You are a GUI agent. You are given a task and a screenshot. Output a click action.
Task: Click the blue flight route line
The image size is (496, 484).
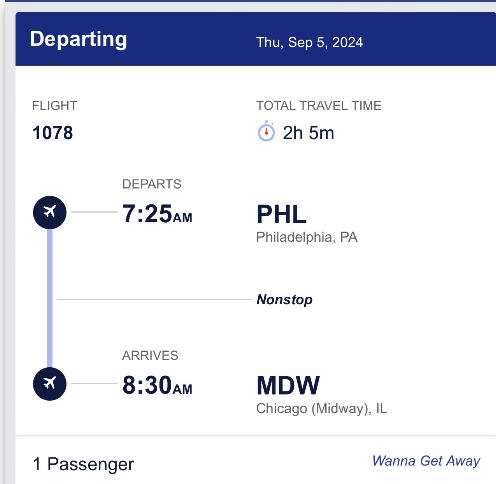point(50,298)
